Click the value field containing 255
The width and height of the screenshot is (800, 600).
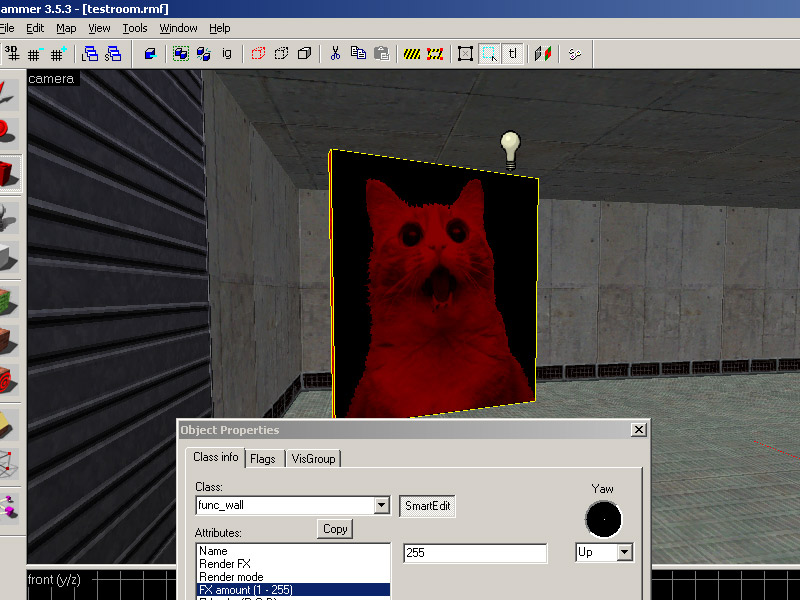(475, 553)
